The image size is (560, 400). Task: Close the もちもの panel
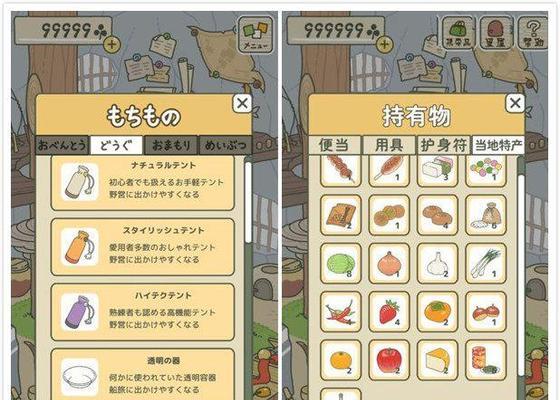click(242, 104)
